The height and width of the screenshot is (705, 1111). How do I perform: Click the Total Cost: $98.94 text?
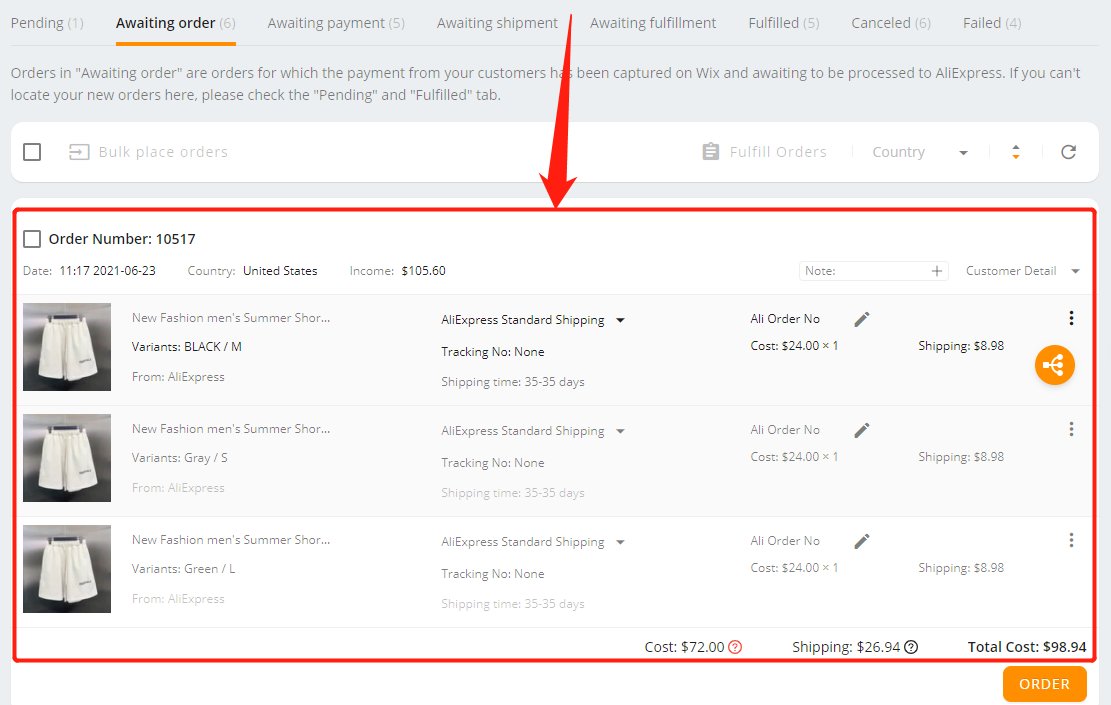(1027, 647)
